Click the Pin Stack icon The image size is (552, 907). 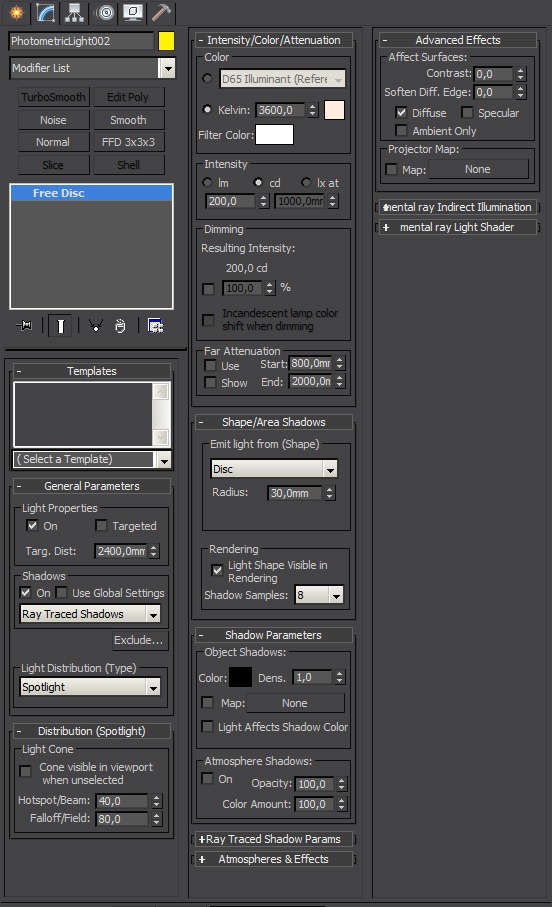click(x=25, y=326)
